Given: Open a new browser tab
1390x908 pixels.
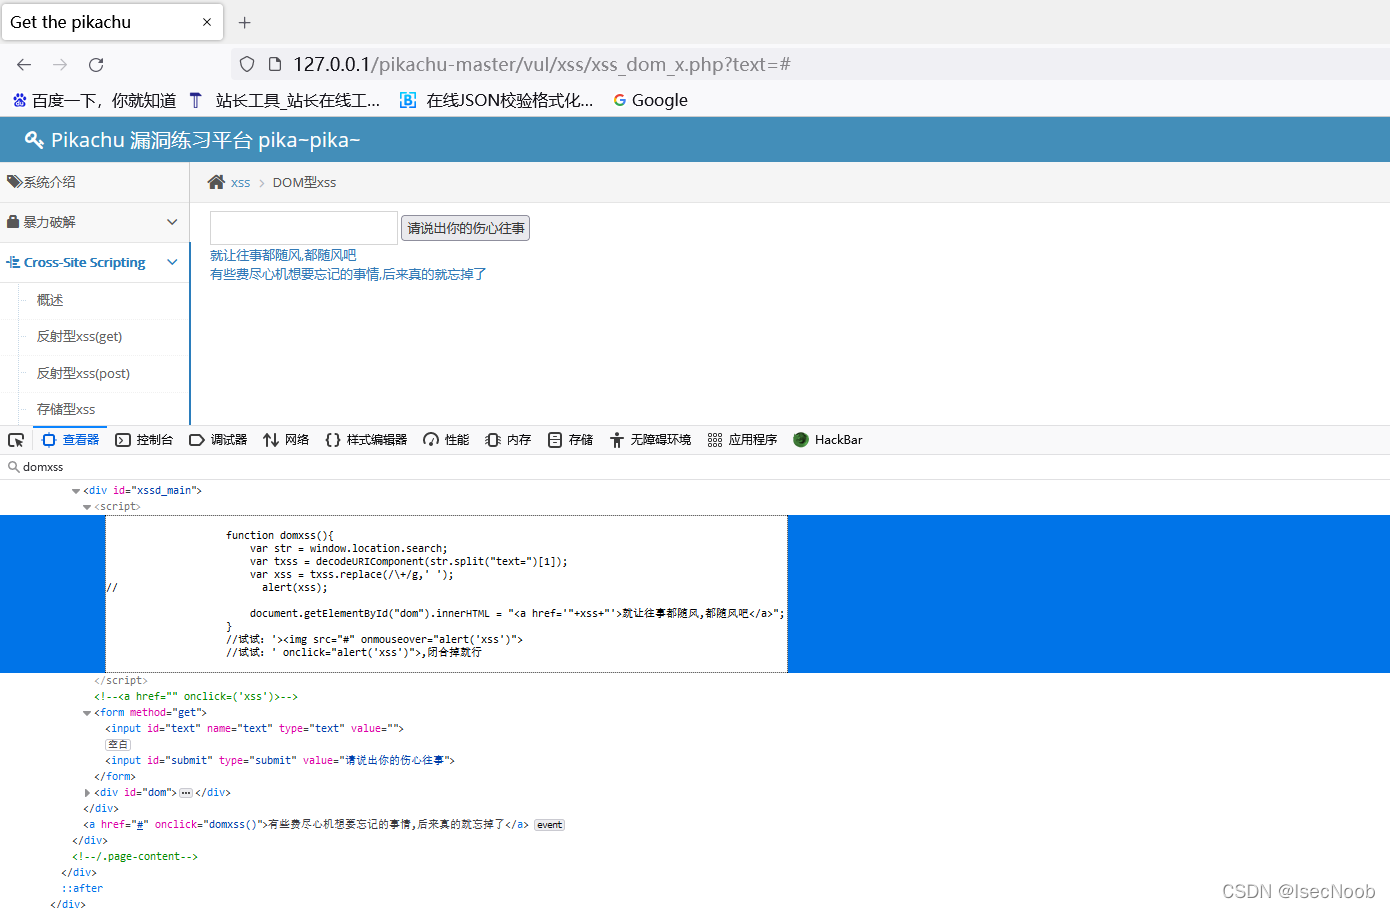Looking at the screenshot, I should [x=245, y=22].
